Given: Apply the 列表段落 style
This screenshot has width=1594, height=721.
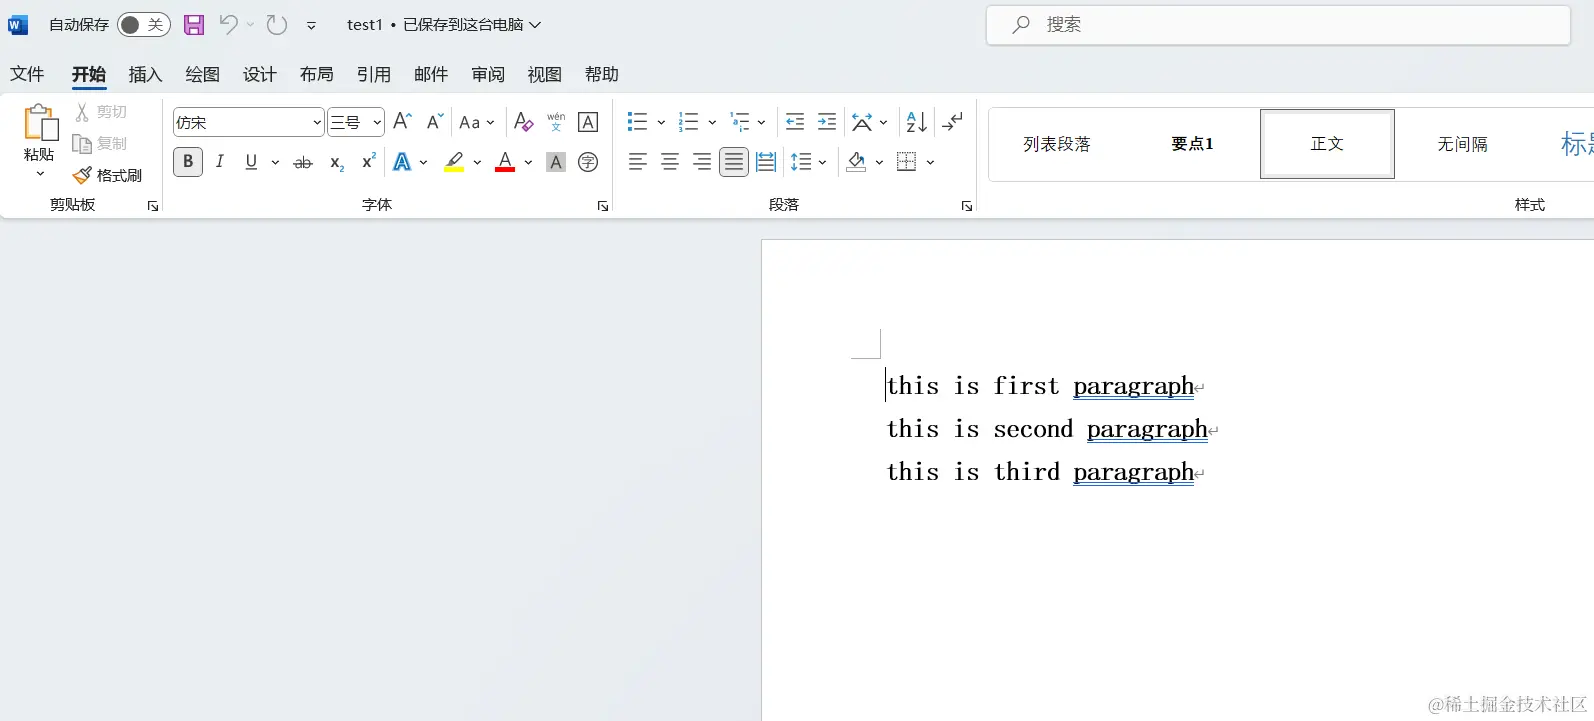Looking at the screenshot, I should click(1057, 144).
